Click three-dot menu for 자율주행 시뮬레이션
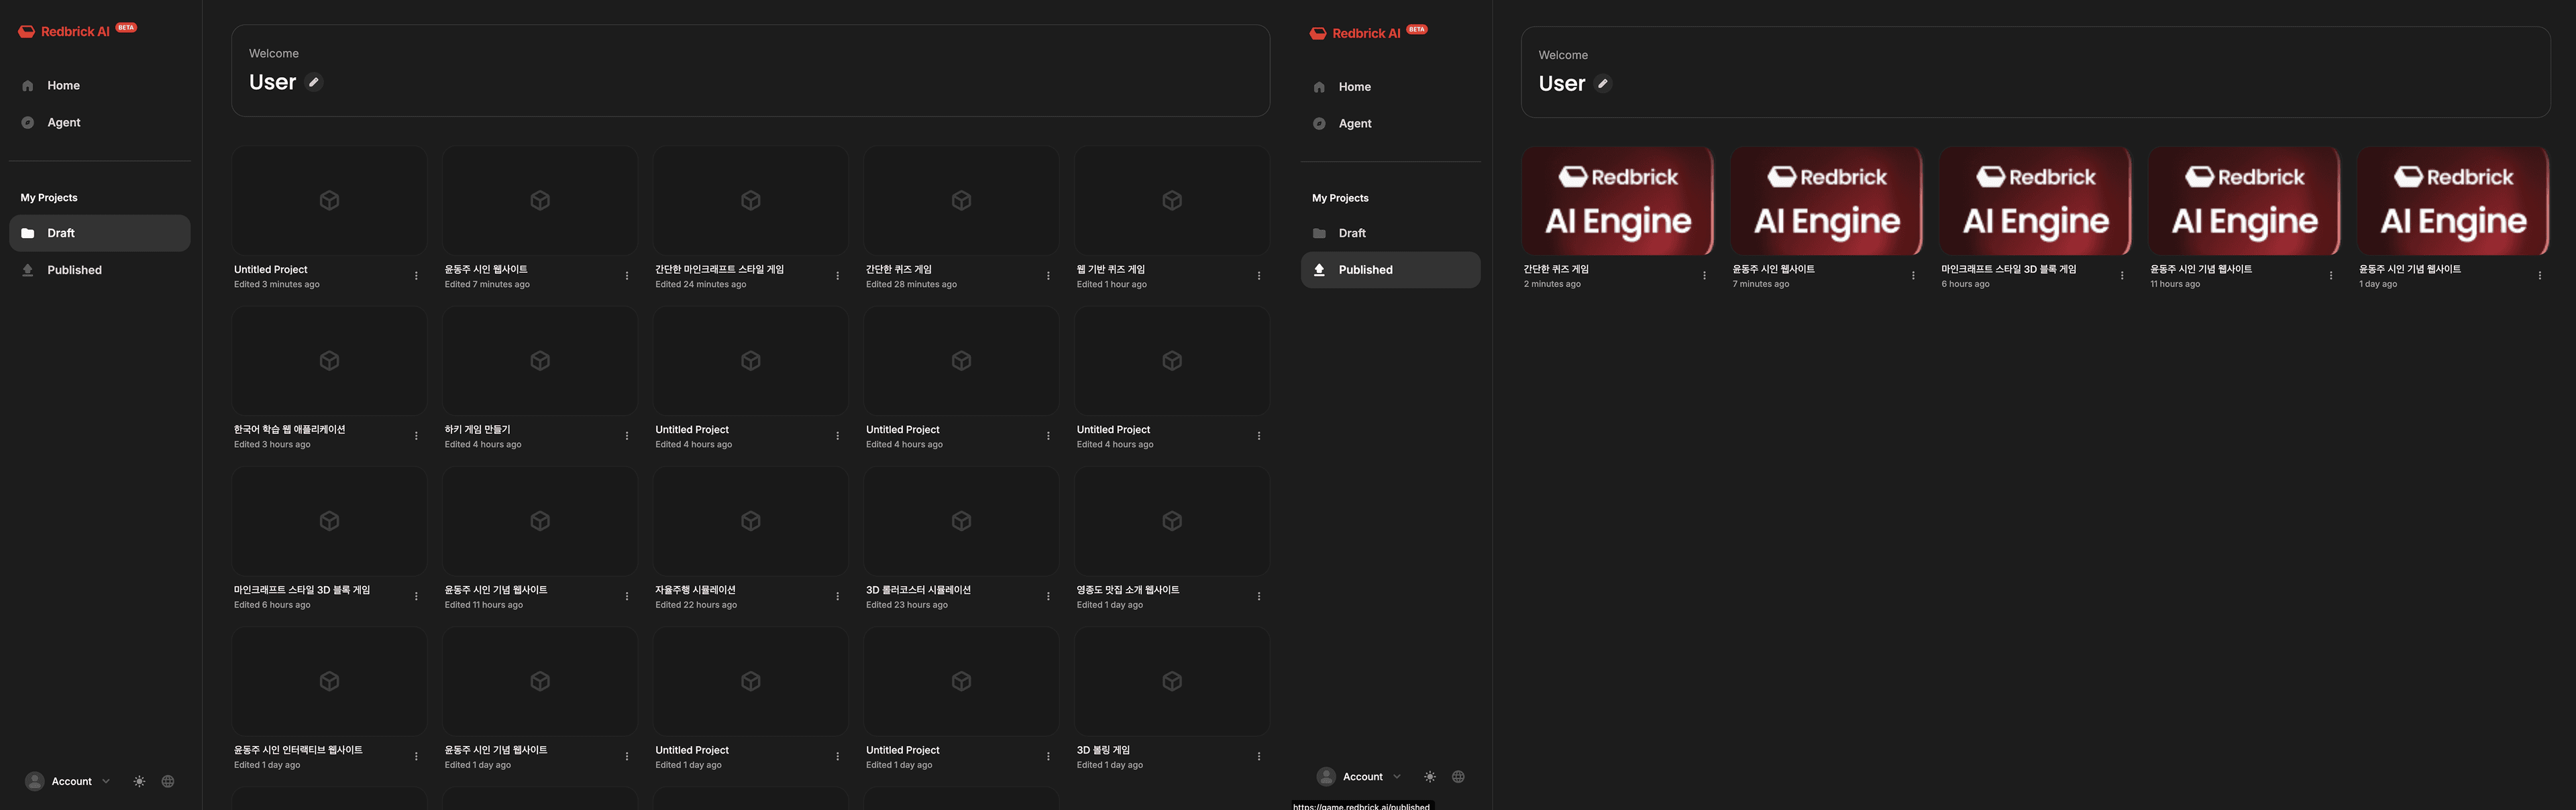 point(837,596)
